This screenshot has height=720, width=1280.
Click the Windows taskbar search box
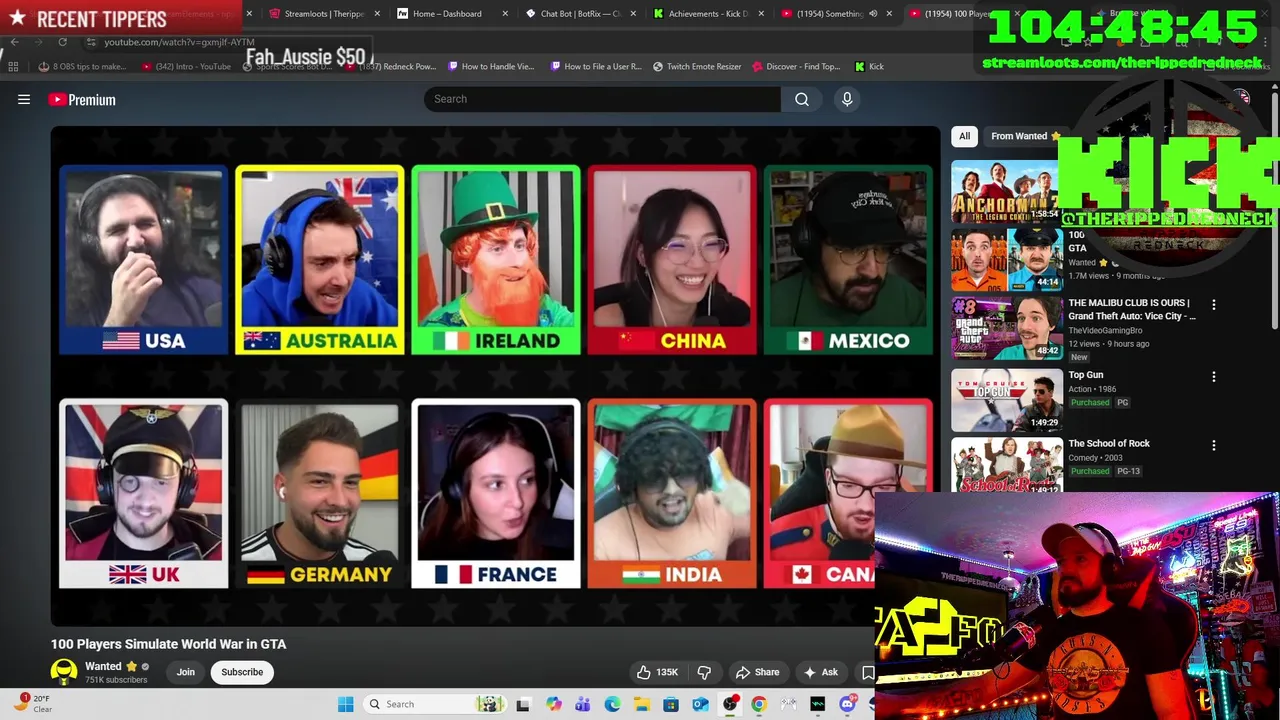pos(434,704)
